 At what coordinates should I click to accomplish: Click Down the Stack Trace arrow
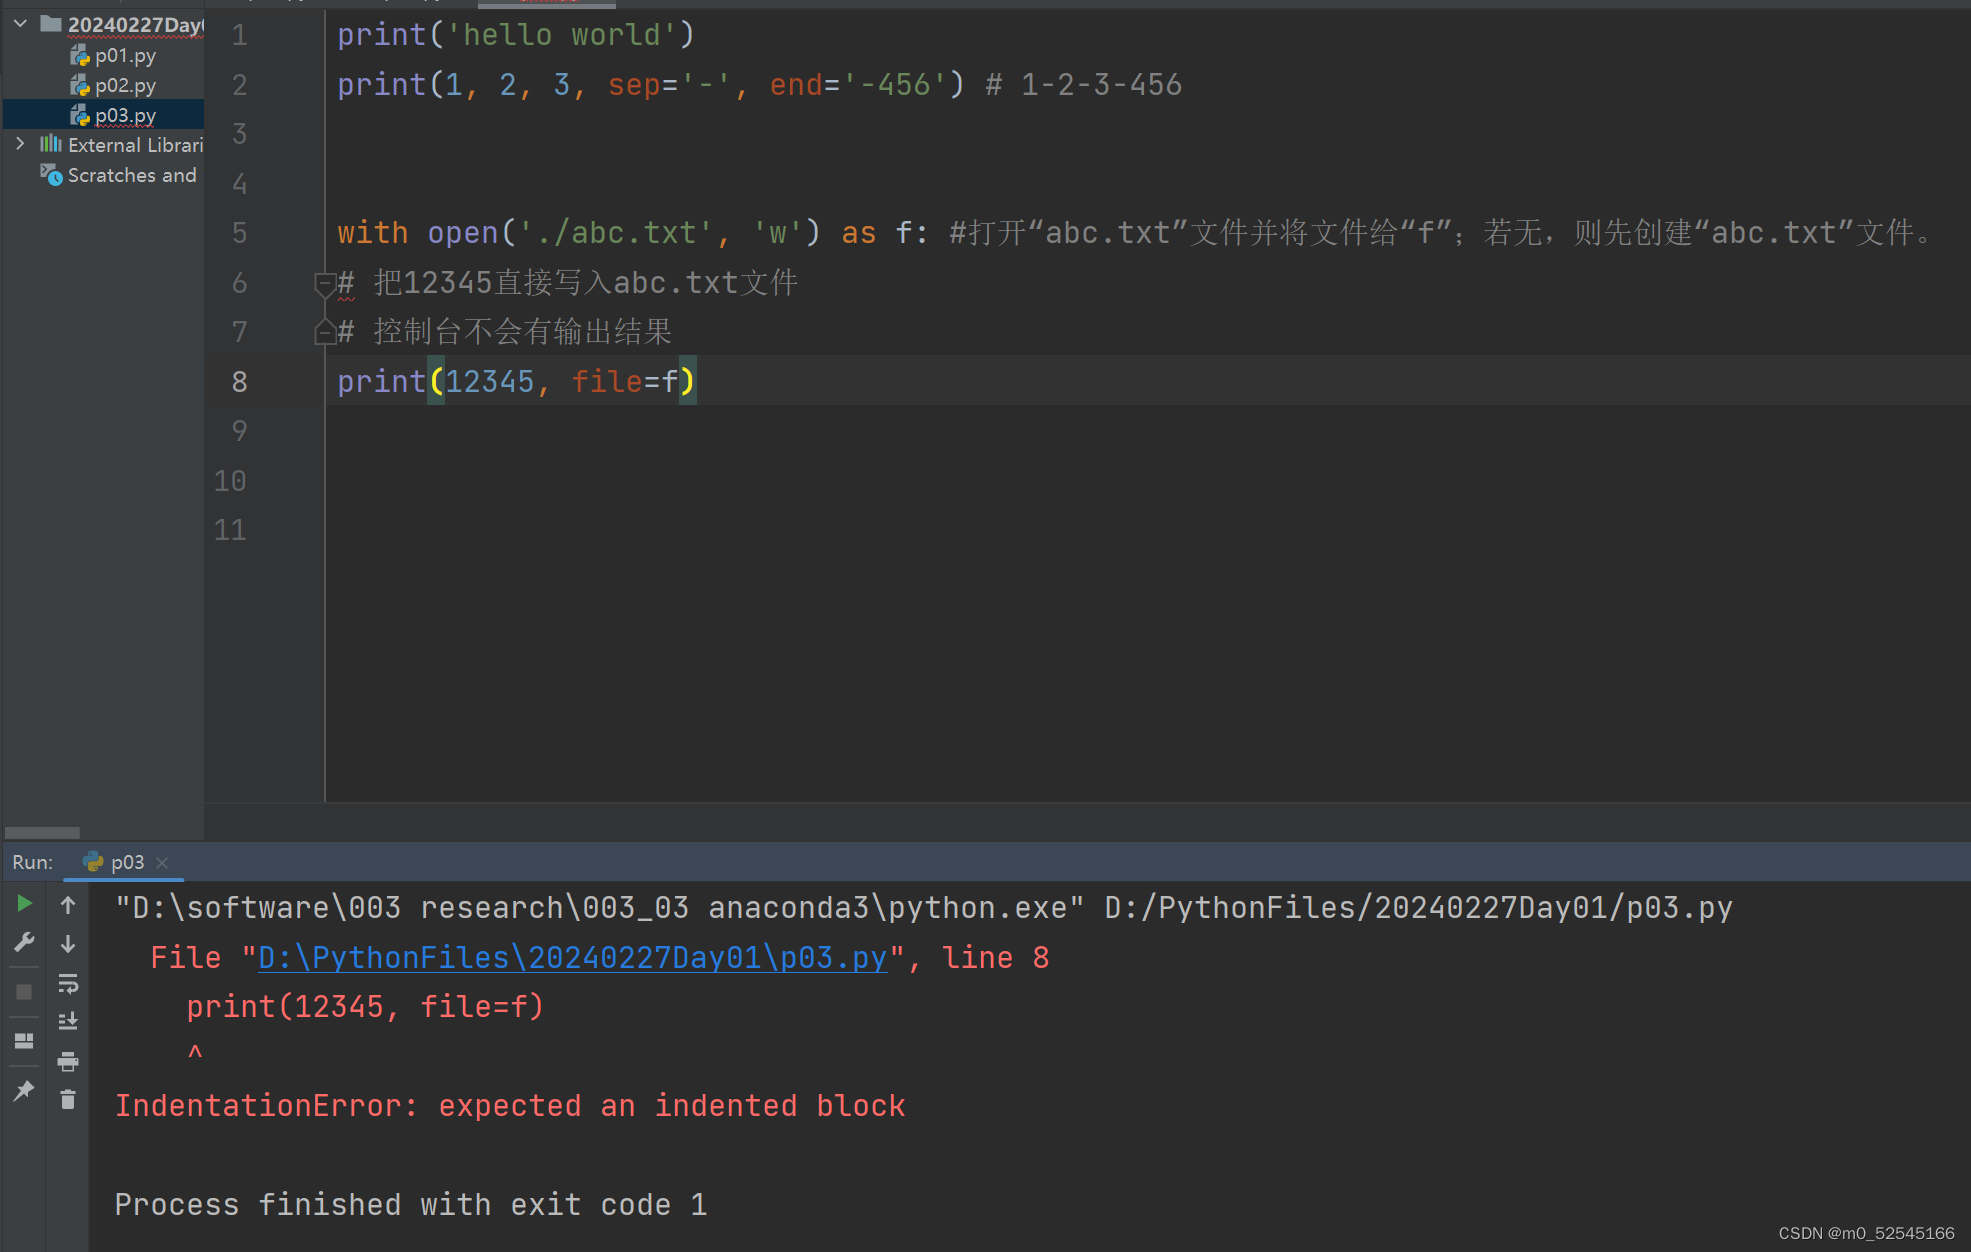[x=68, y=944]
